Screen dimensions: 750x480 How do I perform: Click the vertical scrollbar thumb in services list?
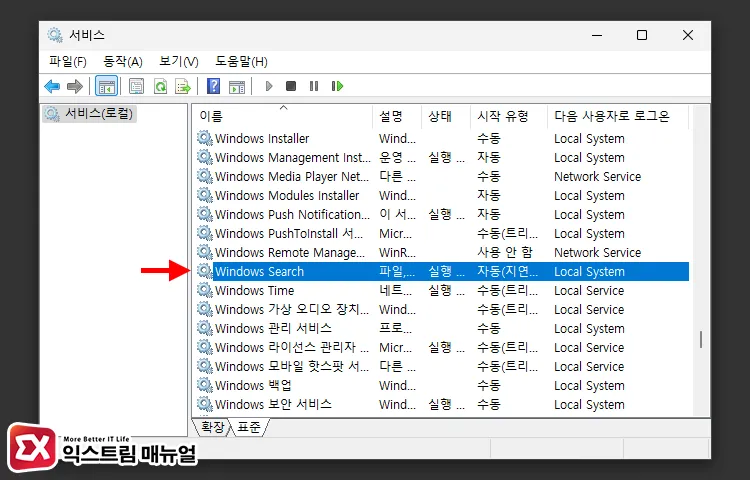point(701,339)
